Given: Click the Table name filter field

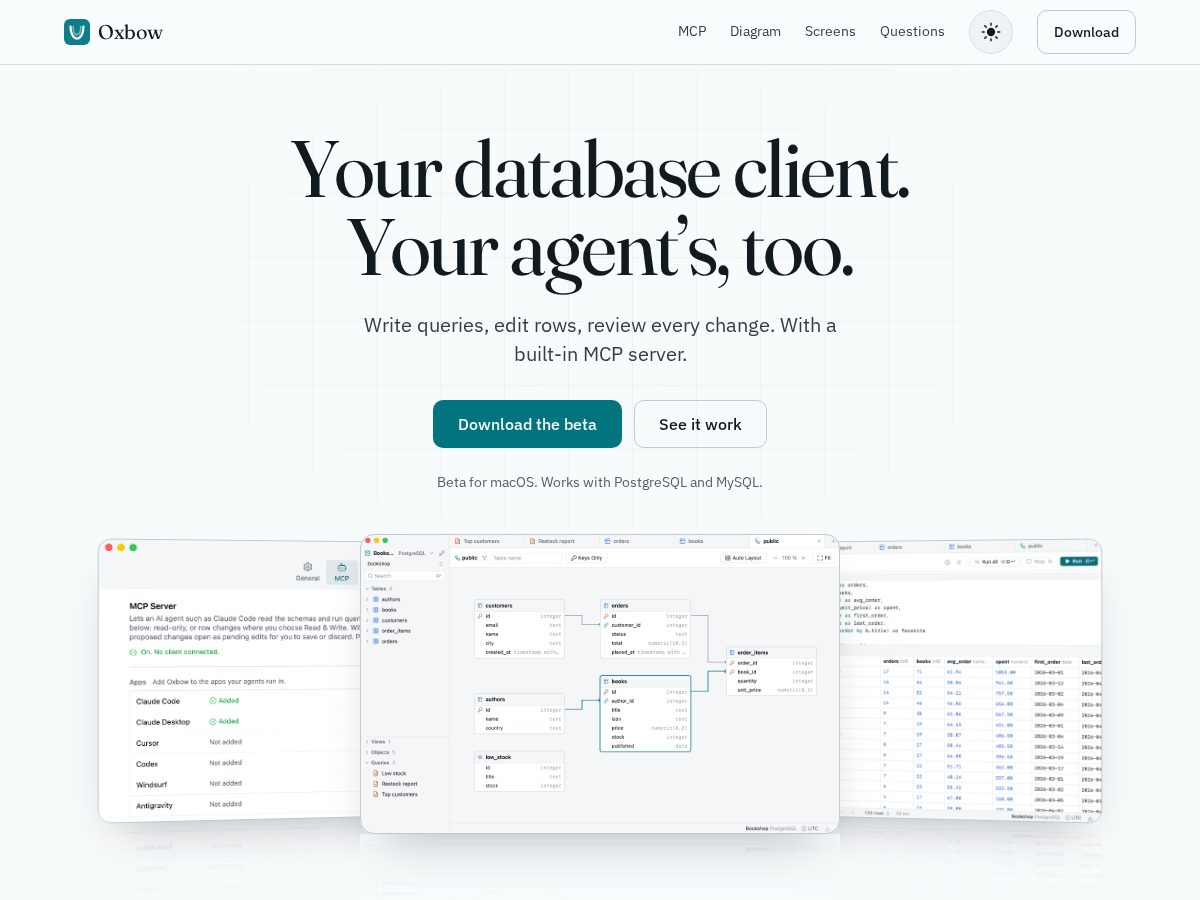Looking at the screenshot, I should point(526,558).
